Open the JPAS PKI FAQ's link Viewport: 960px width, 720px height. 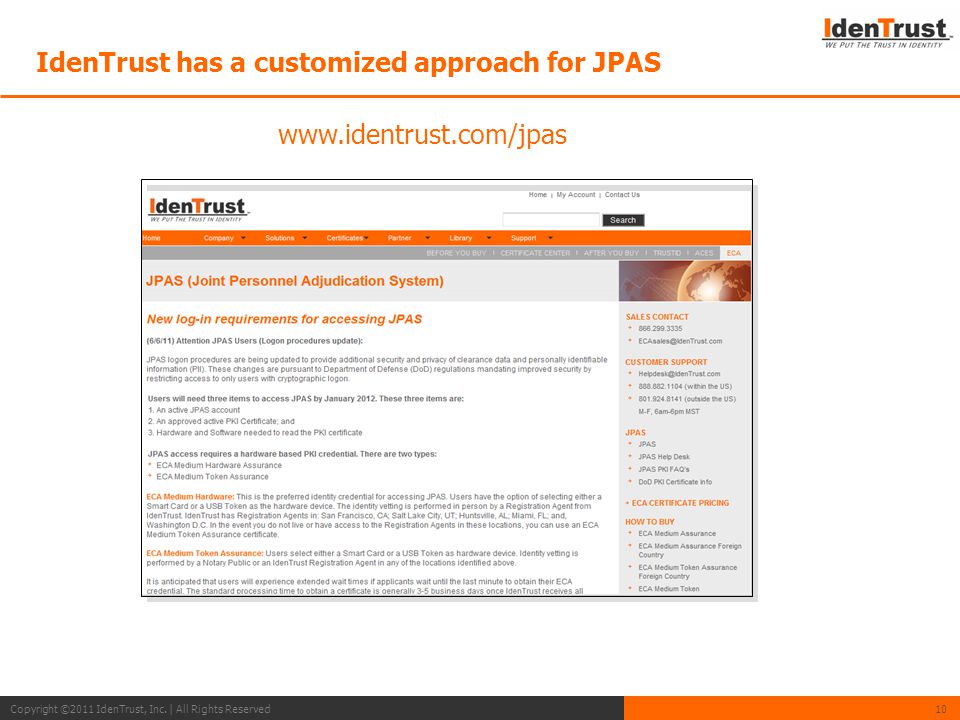664,469
